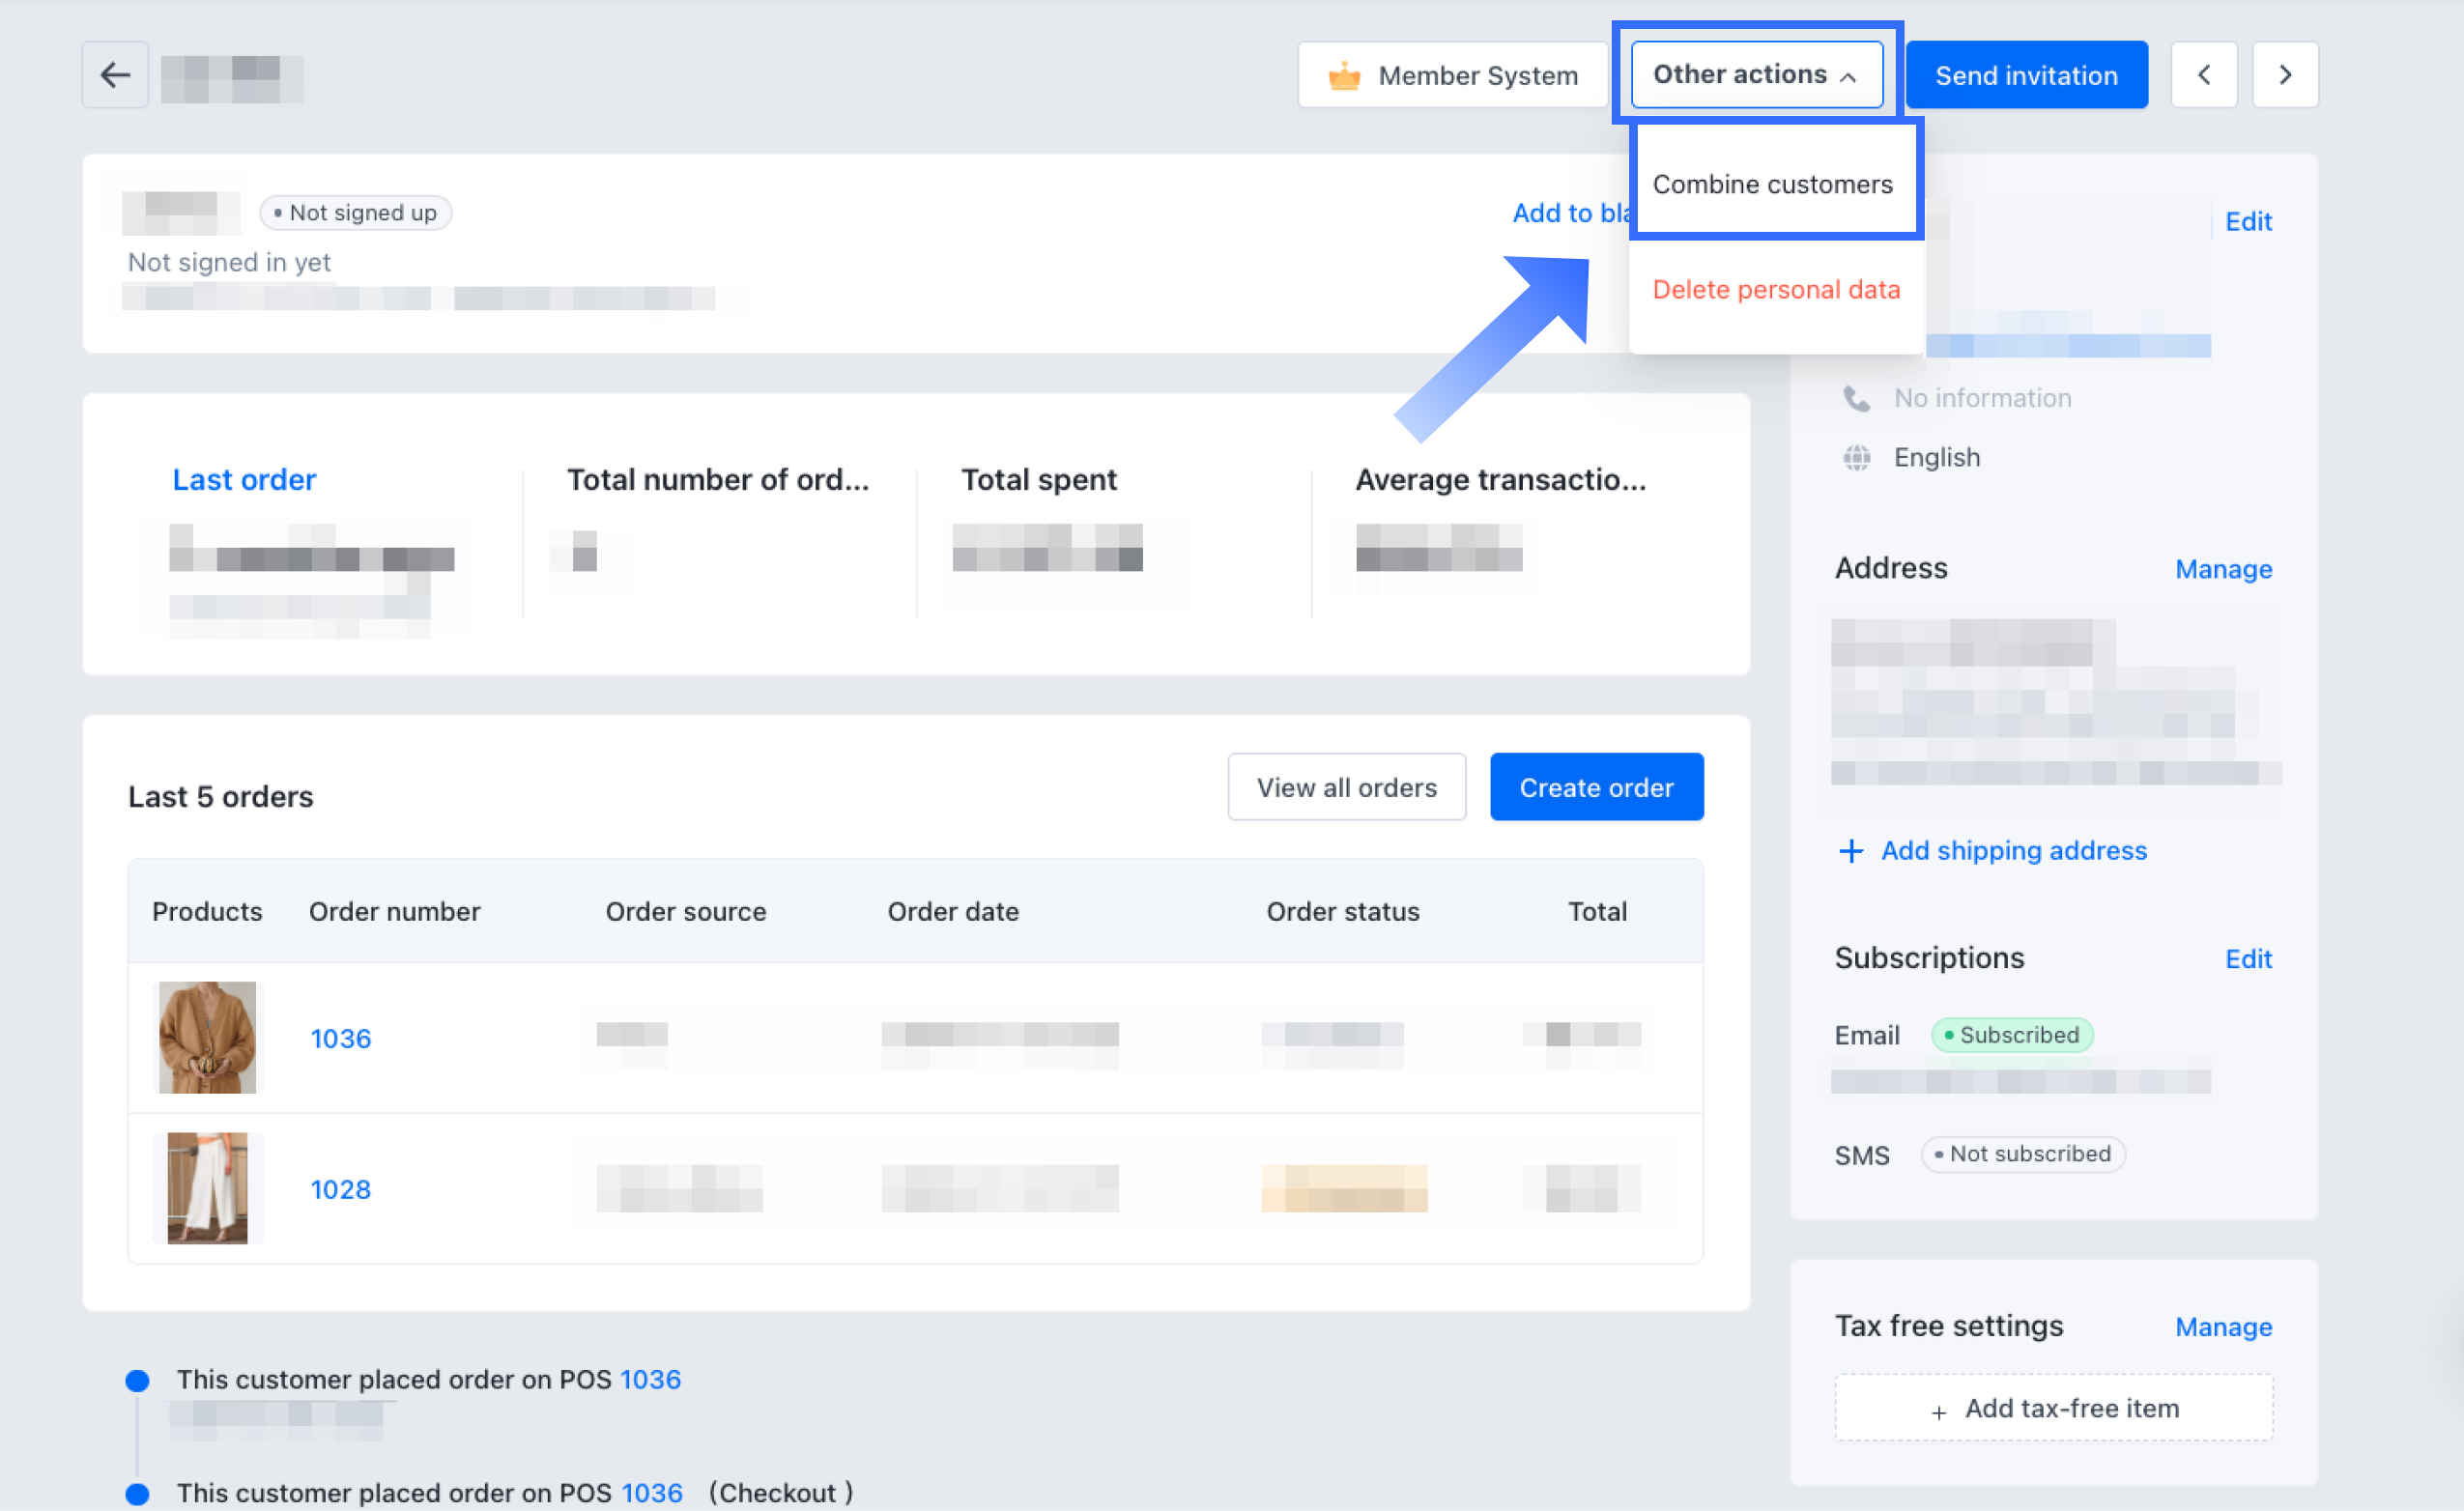2464x1511 pixels.
Task: Click the globe icon next to English
Action: (x=1856, y=458)
